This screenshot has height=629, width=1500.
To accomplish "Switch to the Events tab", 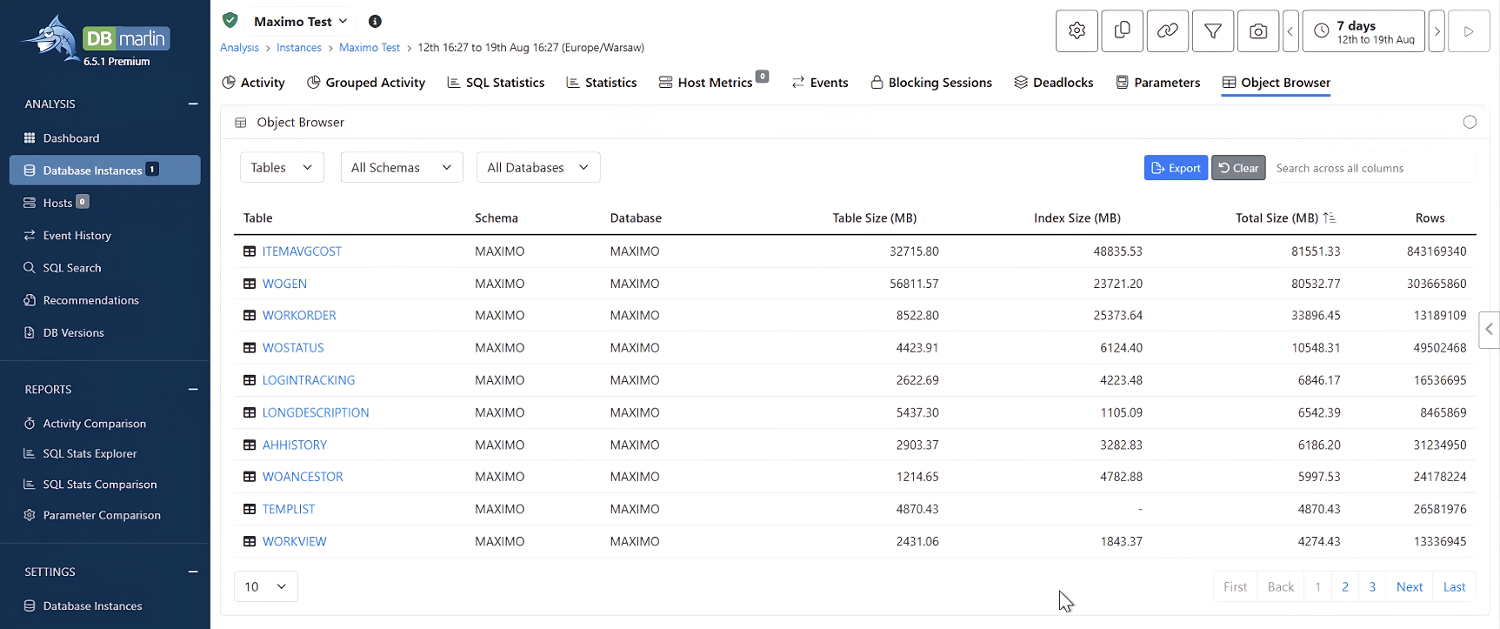I will click(x=820, y=83).
